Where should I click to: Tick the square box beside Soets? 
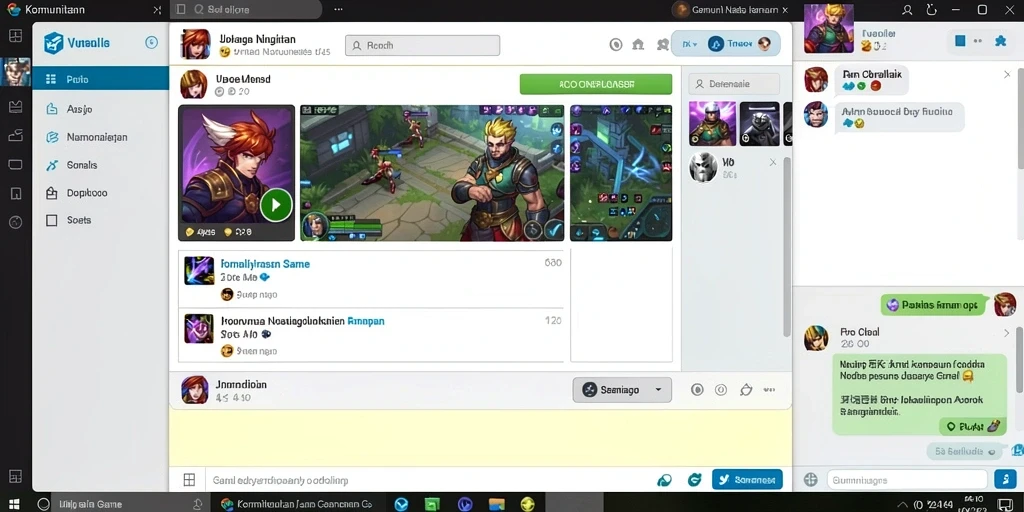point(52,220)
